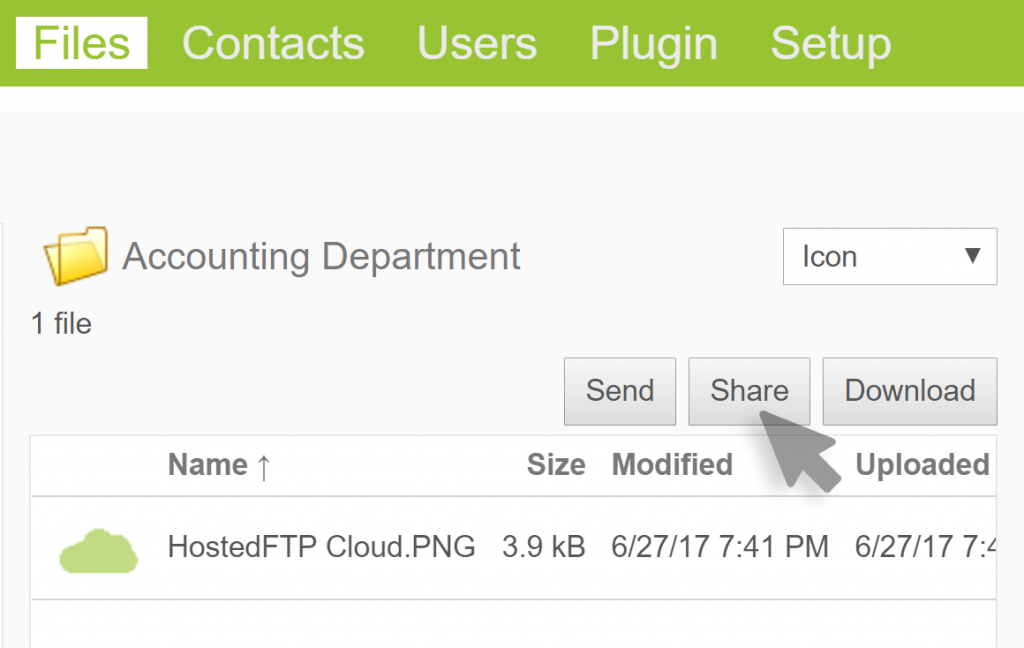Toggle the ascending sort arrow
The width and height of the screenshot is (1024, 648).
click(x=264, y=466)
